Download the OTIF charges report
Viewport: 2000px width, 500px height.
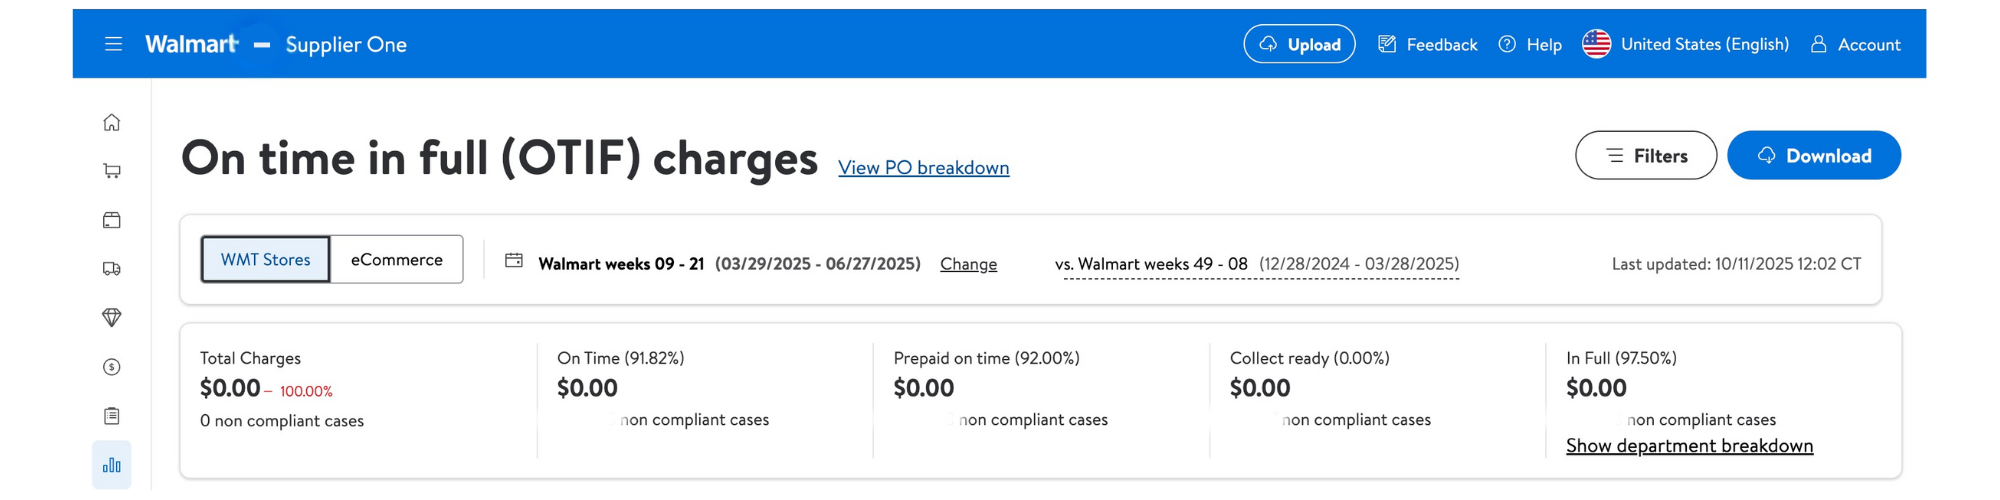[1813, 155]
